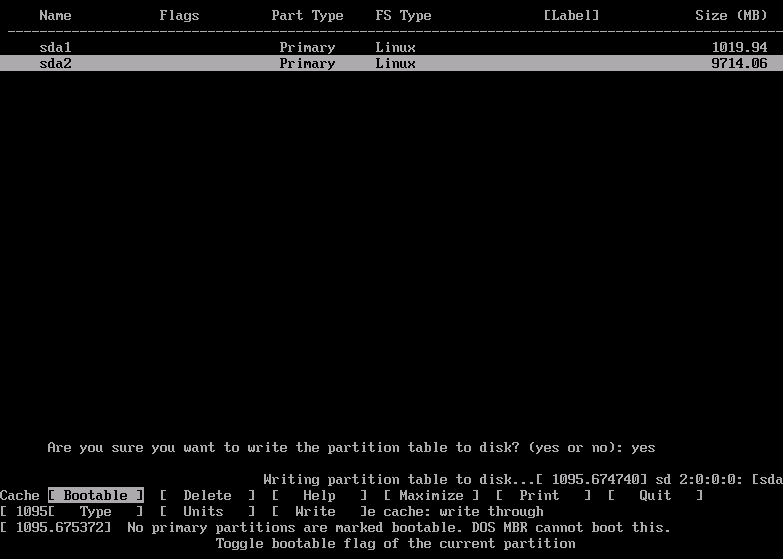783x559 pixels.
Task: Click the 1019.94 size value
Action: [739, 47]
